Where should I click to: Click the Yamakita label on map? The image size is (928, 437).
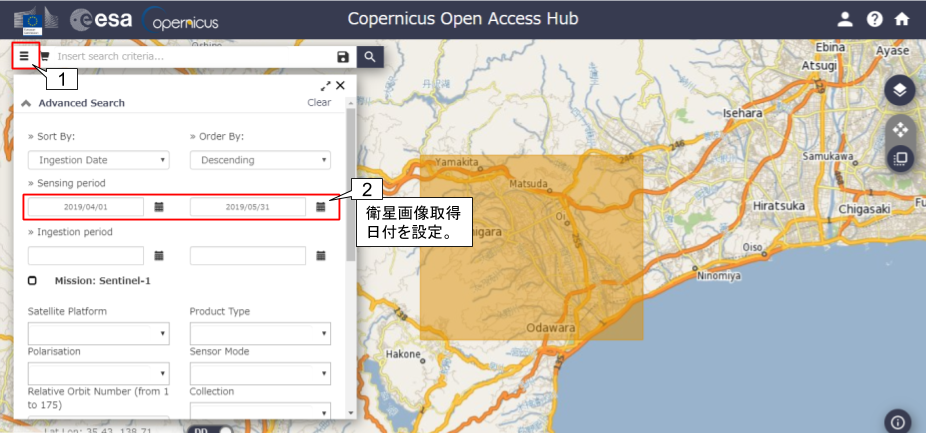(x=456, y=162)
